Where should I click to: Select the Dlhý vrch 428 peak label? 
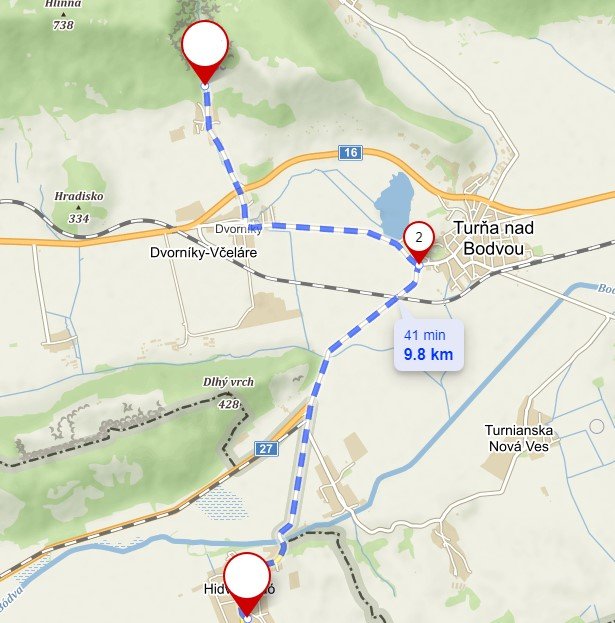click(x=228, y=393)
